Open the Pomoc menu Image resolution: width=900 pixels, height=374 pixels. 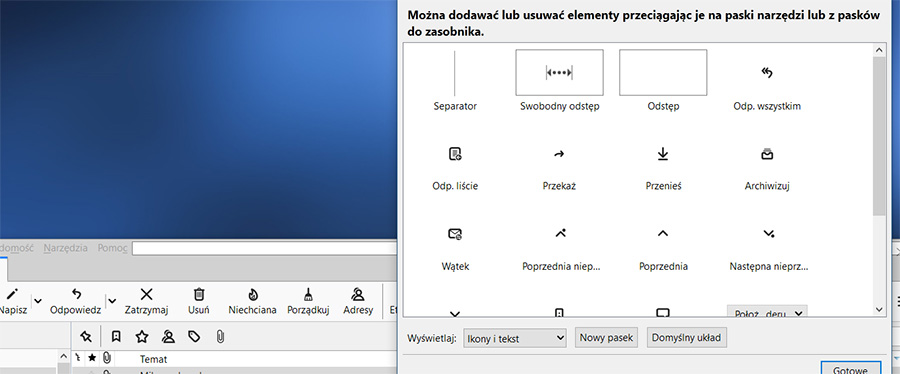click(x=112, y=248)
